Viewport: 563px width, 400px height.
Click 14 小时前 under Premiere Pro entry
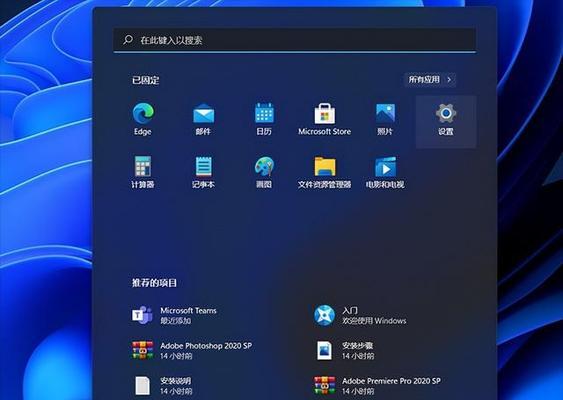pos(358,391)
